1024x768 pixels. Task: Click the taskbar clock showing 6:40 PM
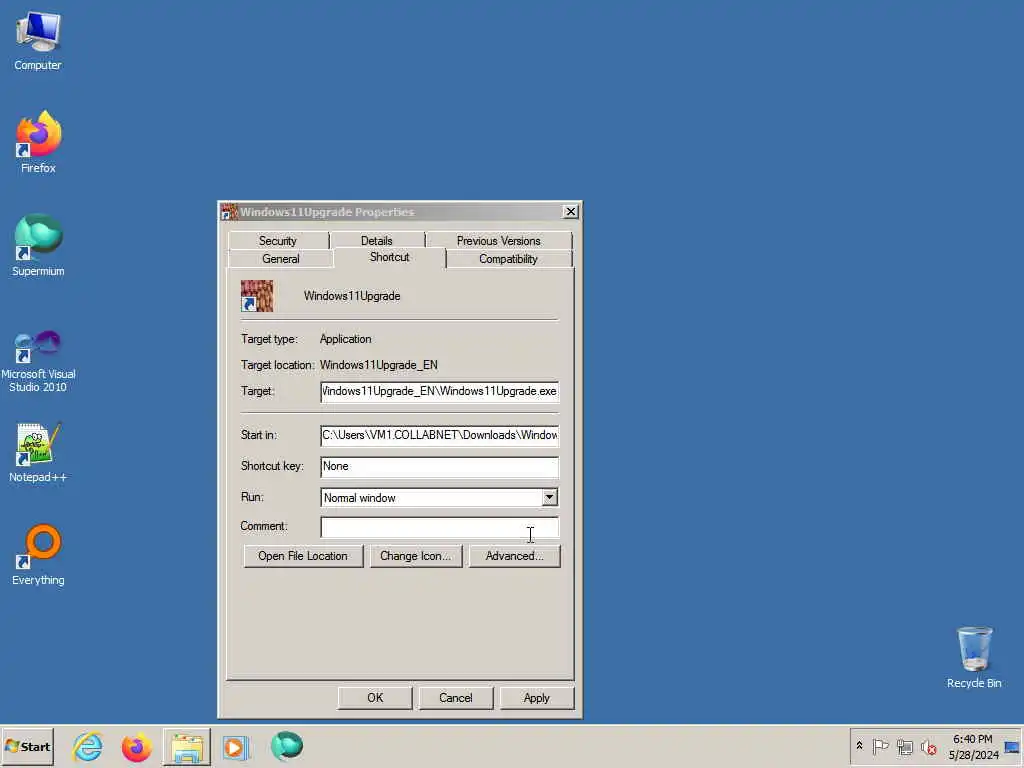973,746
